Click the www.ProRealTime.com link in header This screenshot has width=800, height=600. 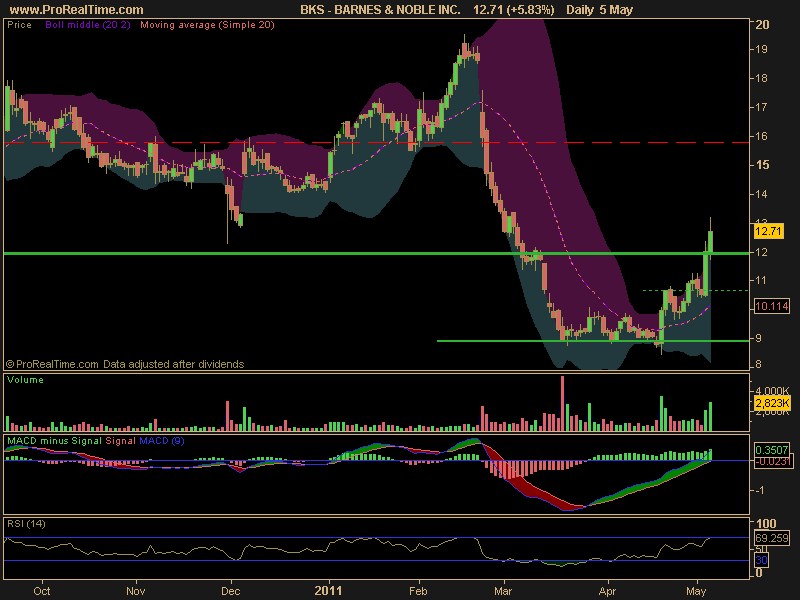tap(77, 10)
